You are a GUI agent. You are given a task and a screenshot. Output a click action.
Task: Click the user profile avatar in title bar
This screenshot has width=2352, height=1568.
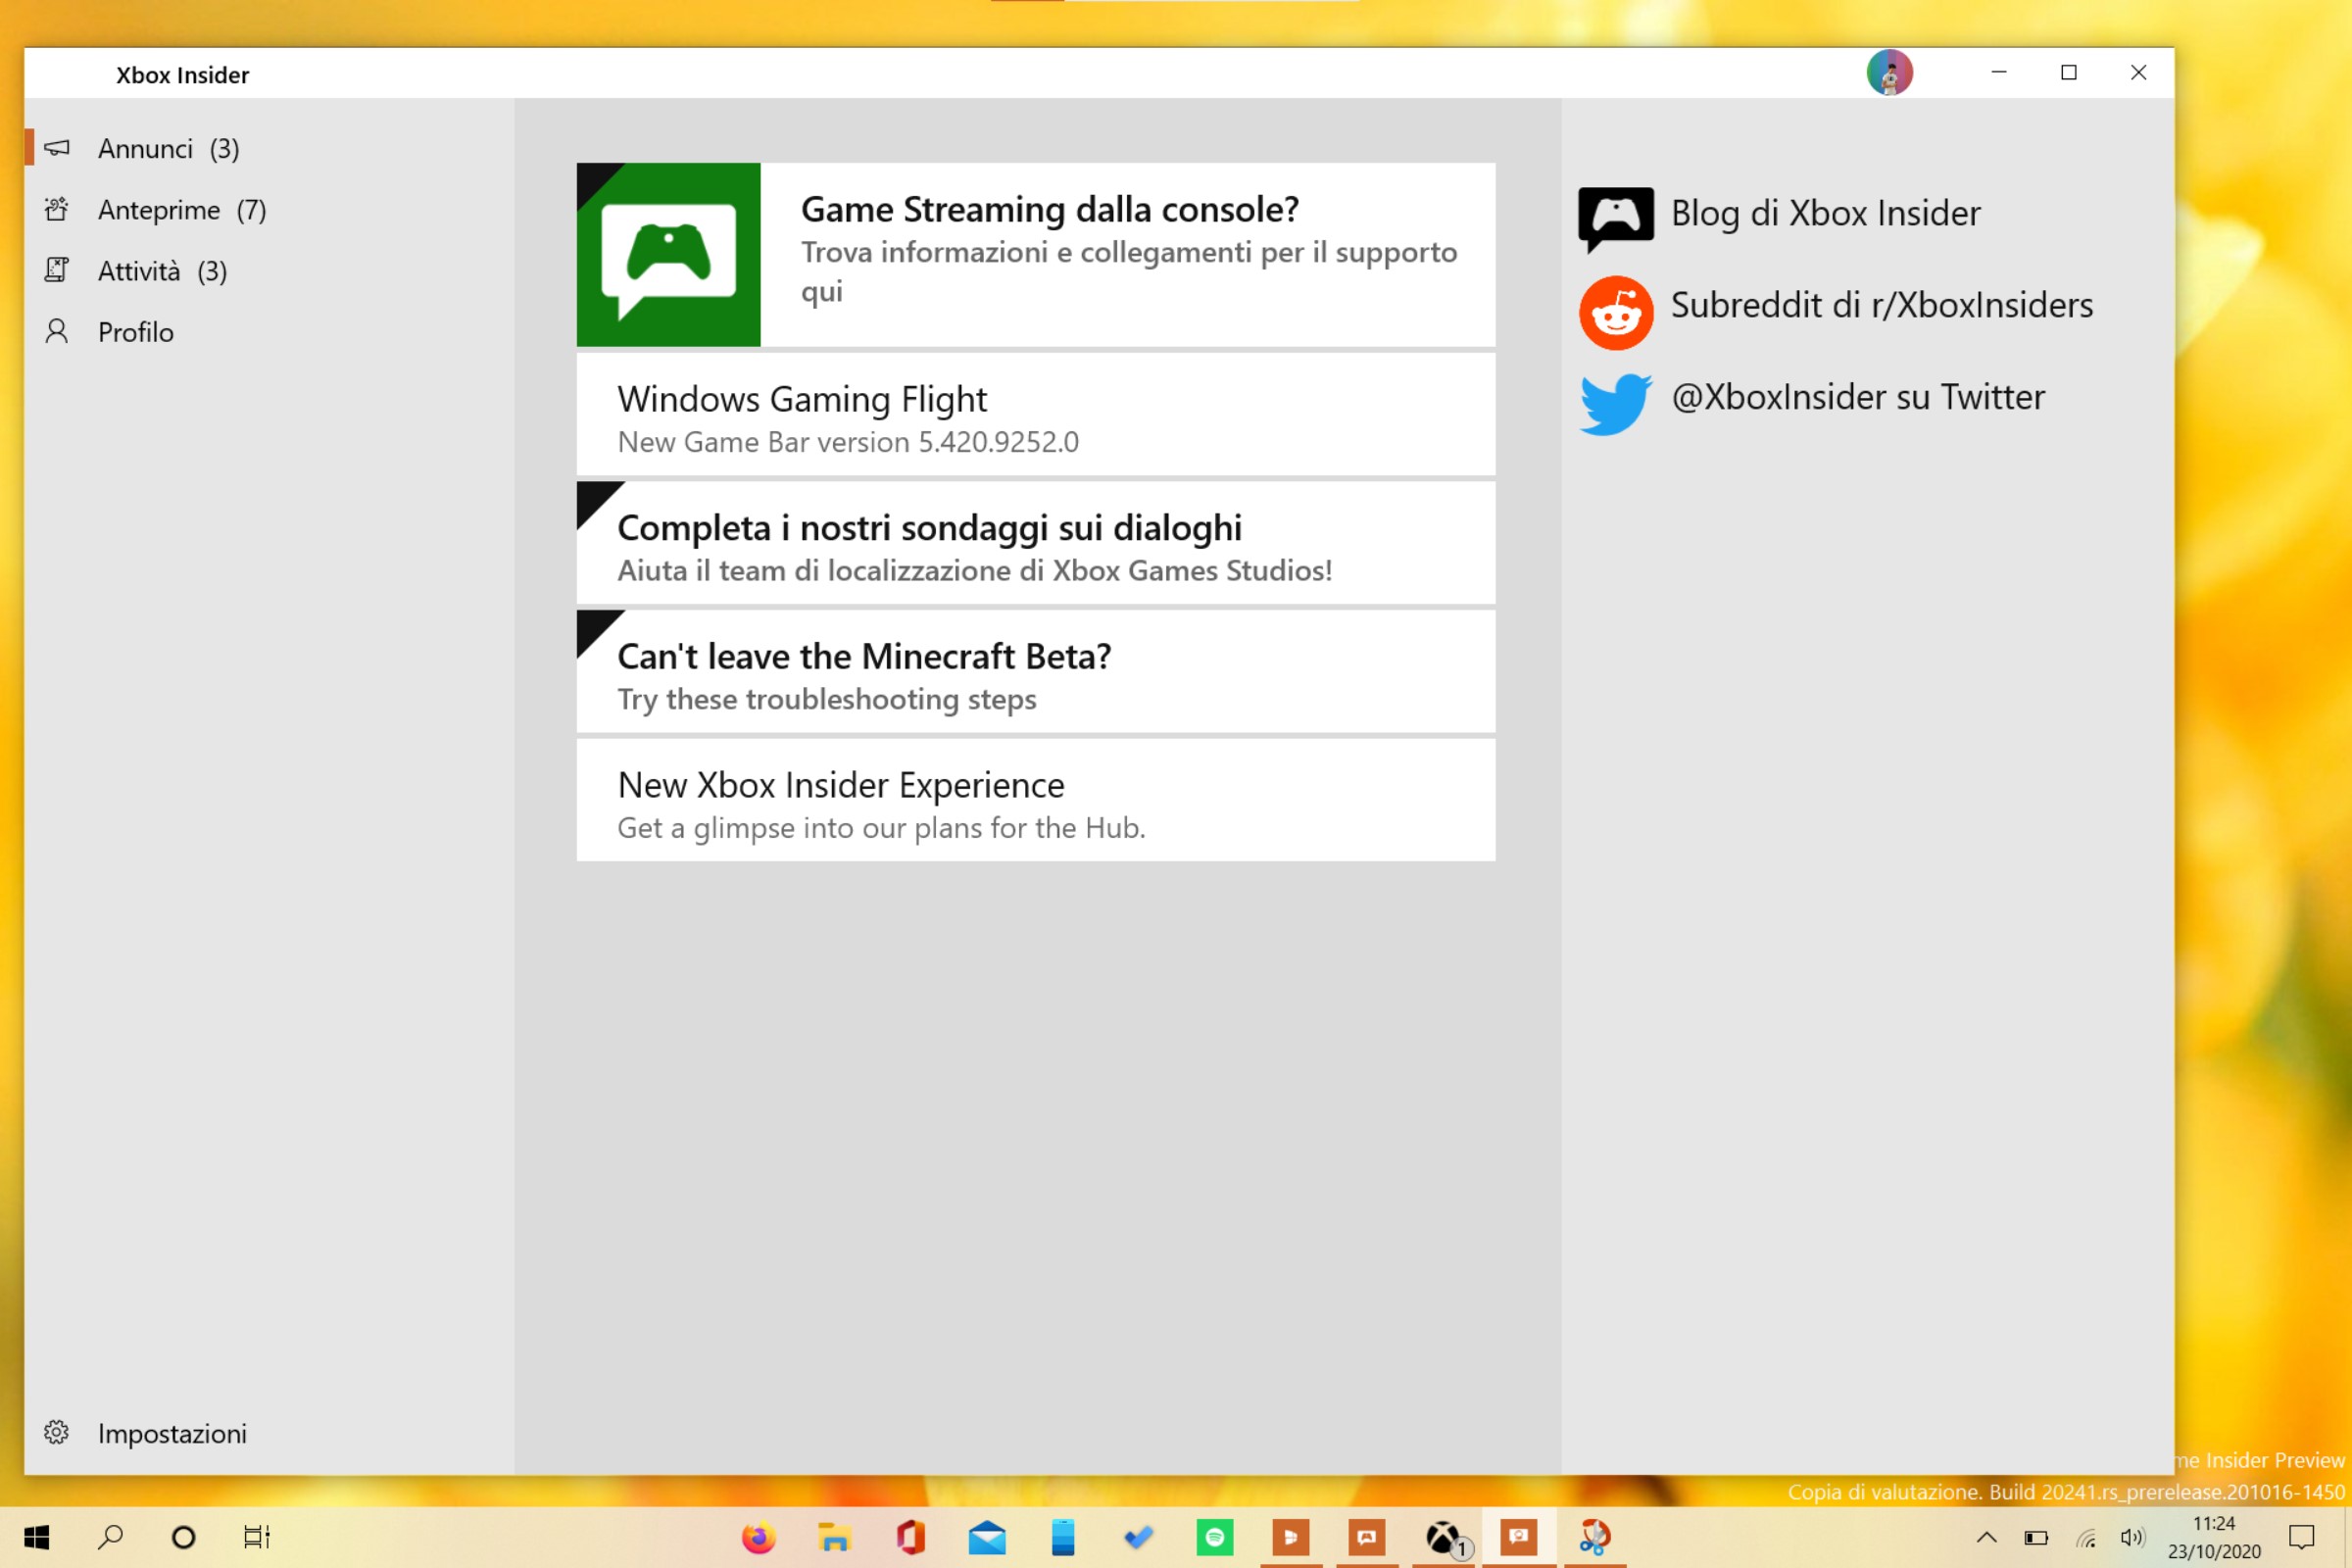[x=1889, y=73]
